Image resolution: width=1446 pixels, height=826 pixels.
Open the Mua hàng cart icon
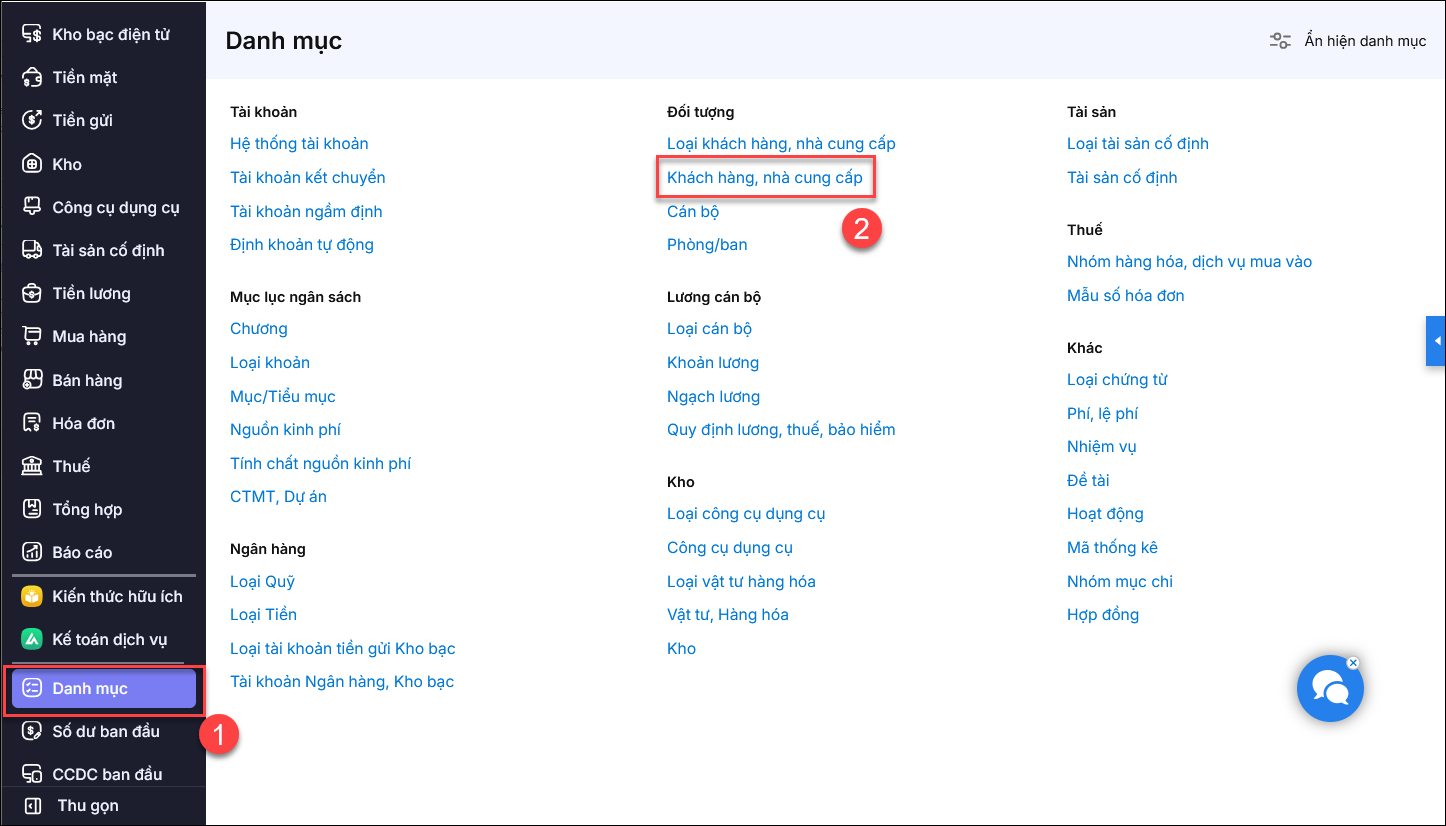coord(32,337)
